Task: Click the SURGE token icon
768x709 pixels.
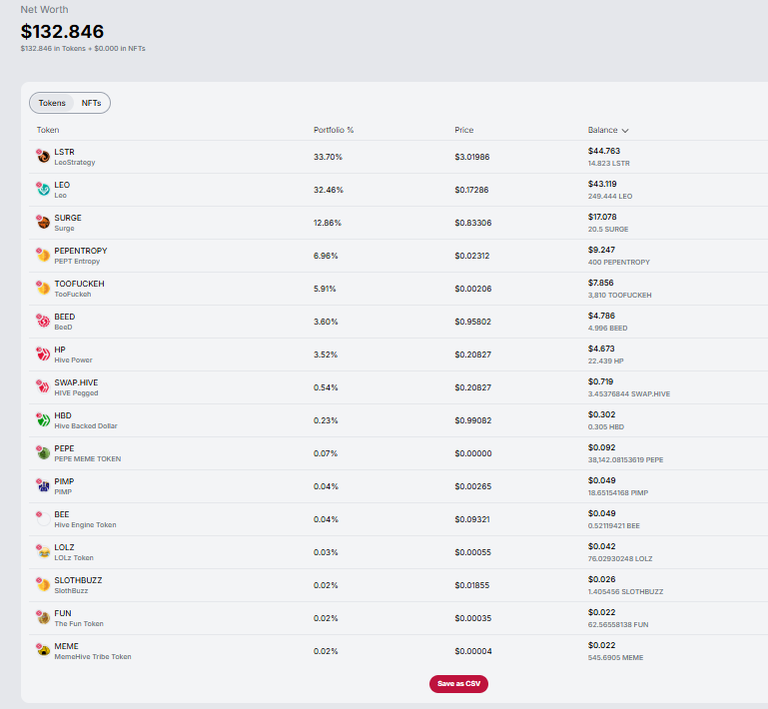Action: click(x=43, y=222)
